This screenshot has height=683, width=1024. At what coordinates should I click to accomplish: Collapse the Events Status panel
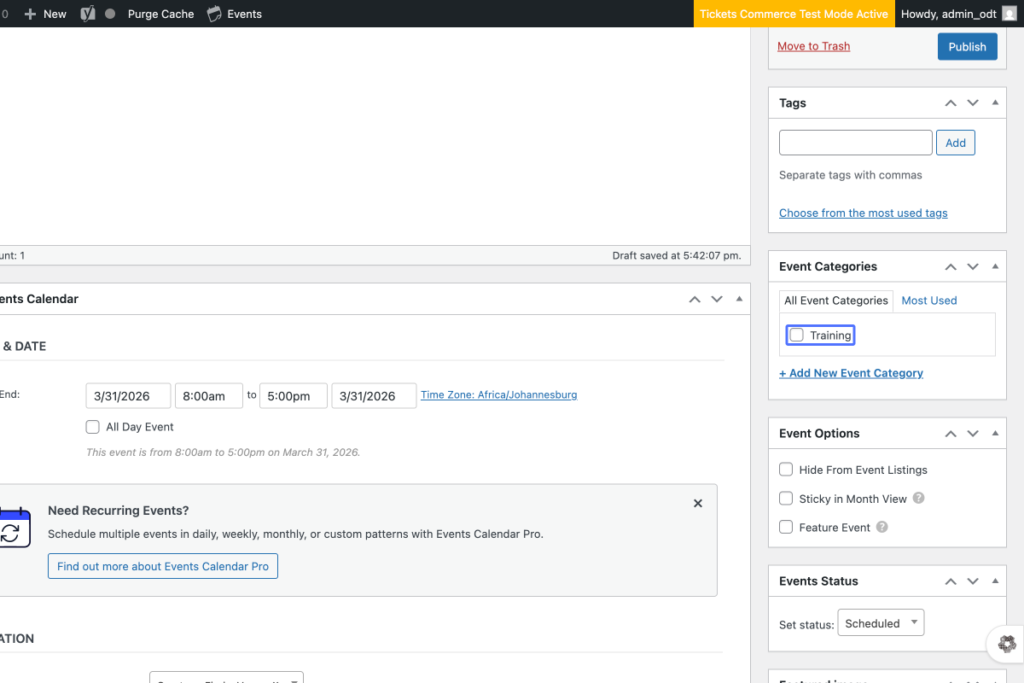tap(995, 580)
